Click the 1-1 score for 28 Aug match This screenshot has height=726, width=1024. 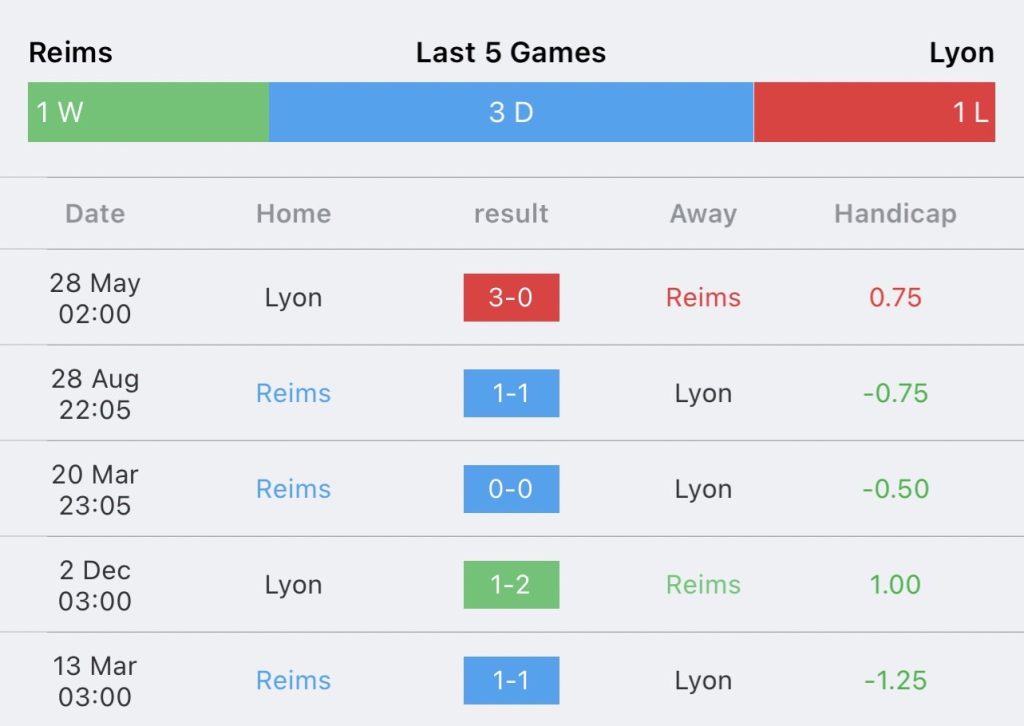click(x=511, y=393)
